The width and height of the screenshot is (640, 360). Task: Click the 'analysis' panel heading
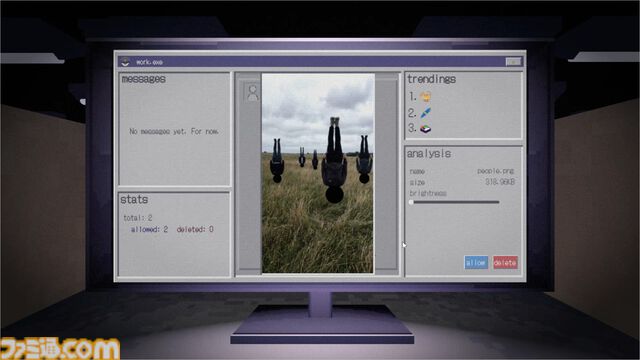click(x=429, y=154)
